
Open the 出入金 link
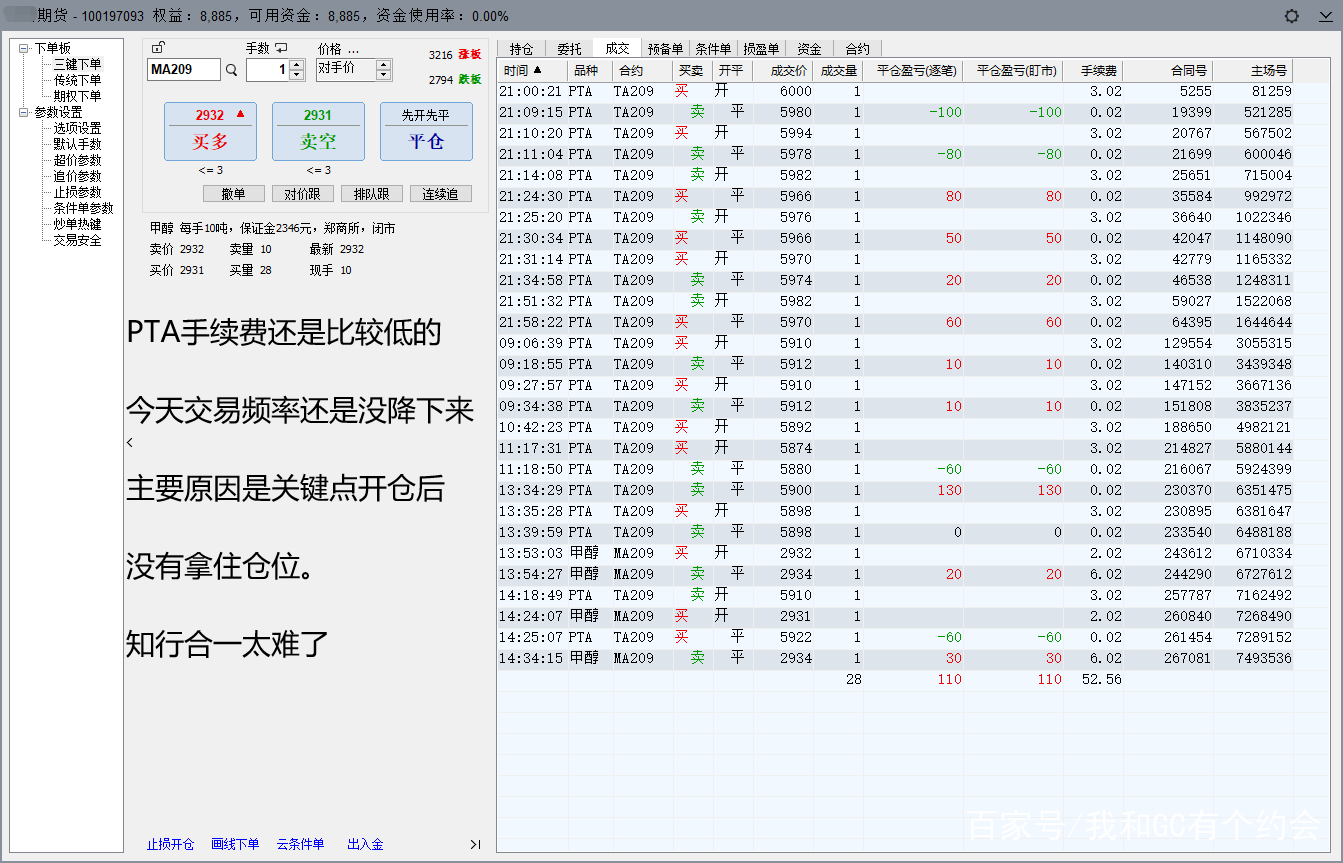[365, 844]
